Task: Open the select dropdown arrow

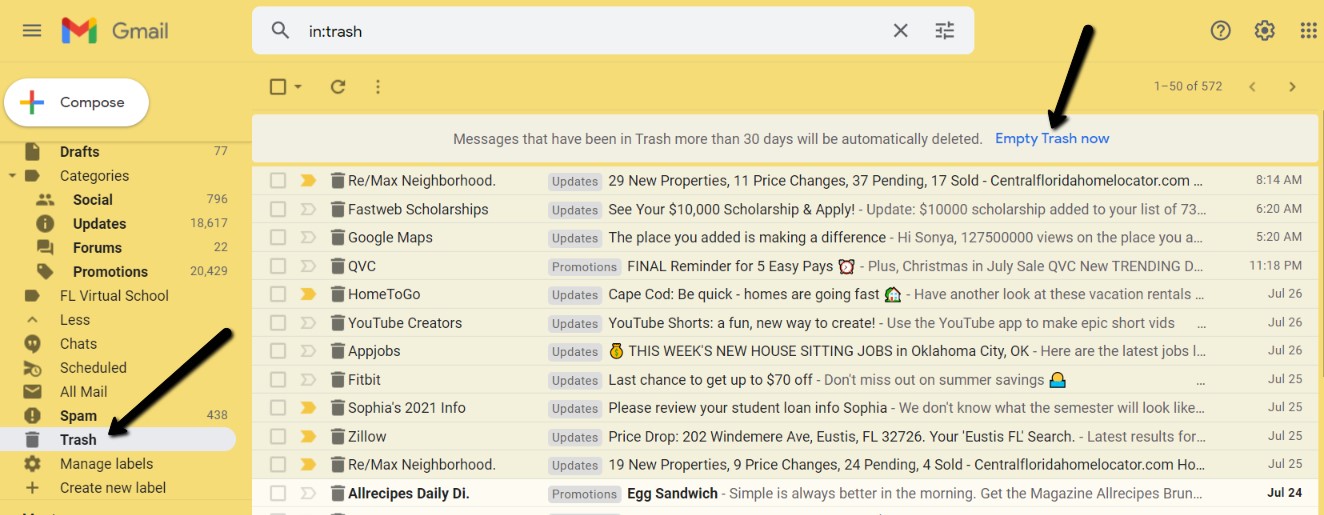Action: tap(298, 87)
